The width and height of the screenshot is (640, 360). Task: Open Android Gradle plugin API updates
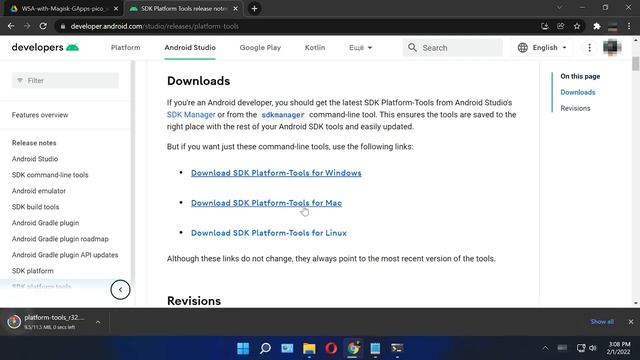65,255
